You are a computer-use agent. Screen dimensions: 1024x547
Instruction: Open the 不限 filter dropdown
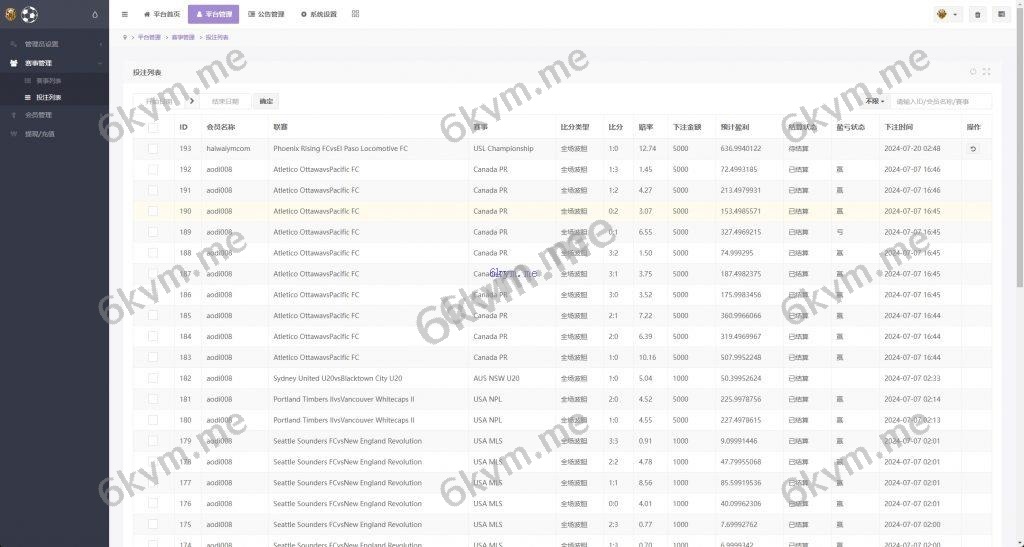coord(874,101)
